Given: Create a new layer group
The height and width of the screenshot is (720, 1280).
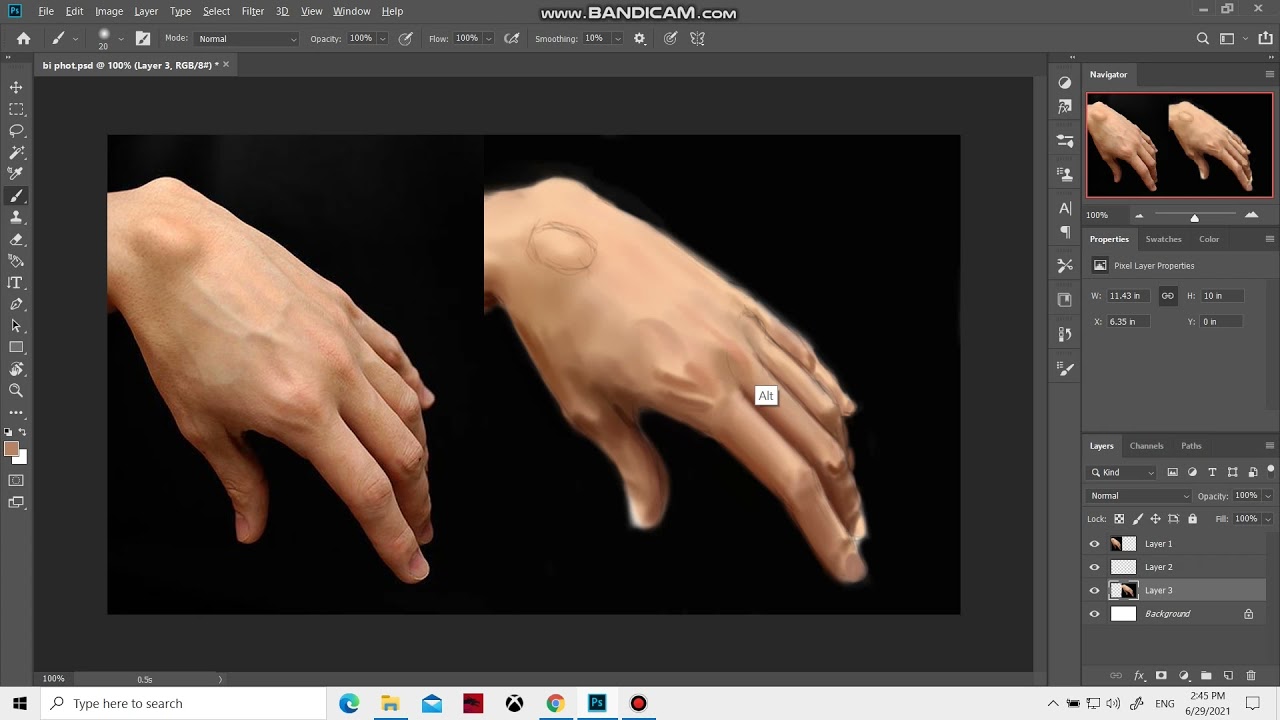Looking at the screenshot, I should pos(1206,676).
